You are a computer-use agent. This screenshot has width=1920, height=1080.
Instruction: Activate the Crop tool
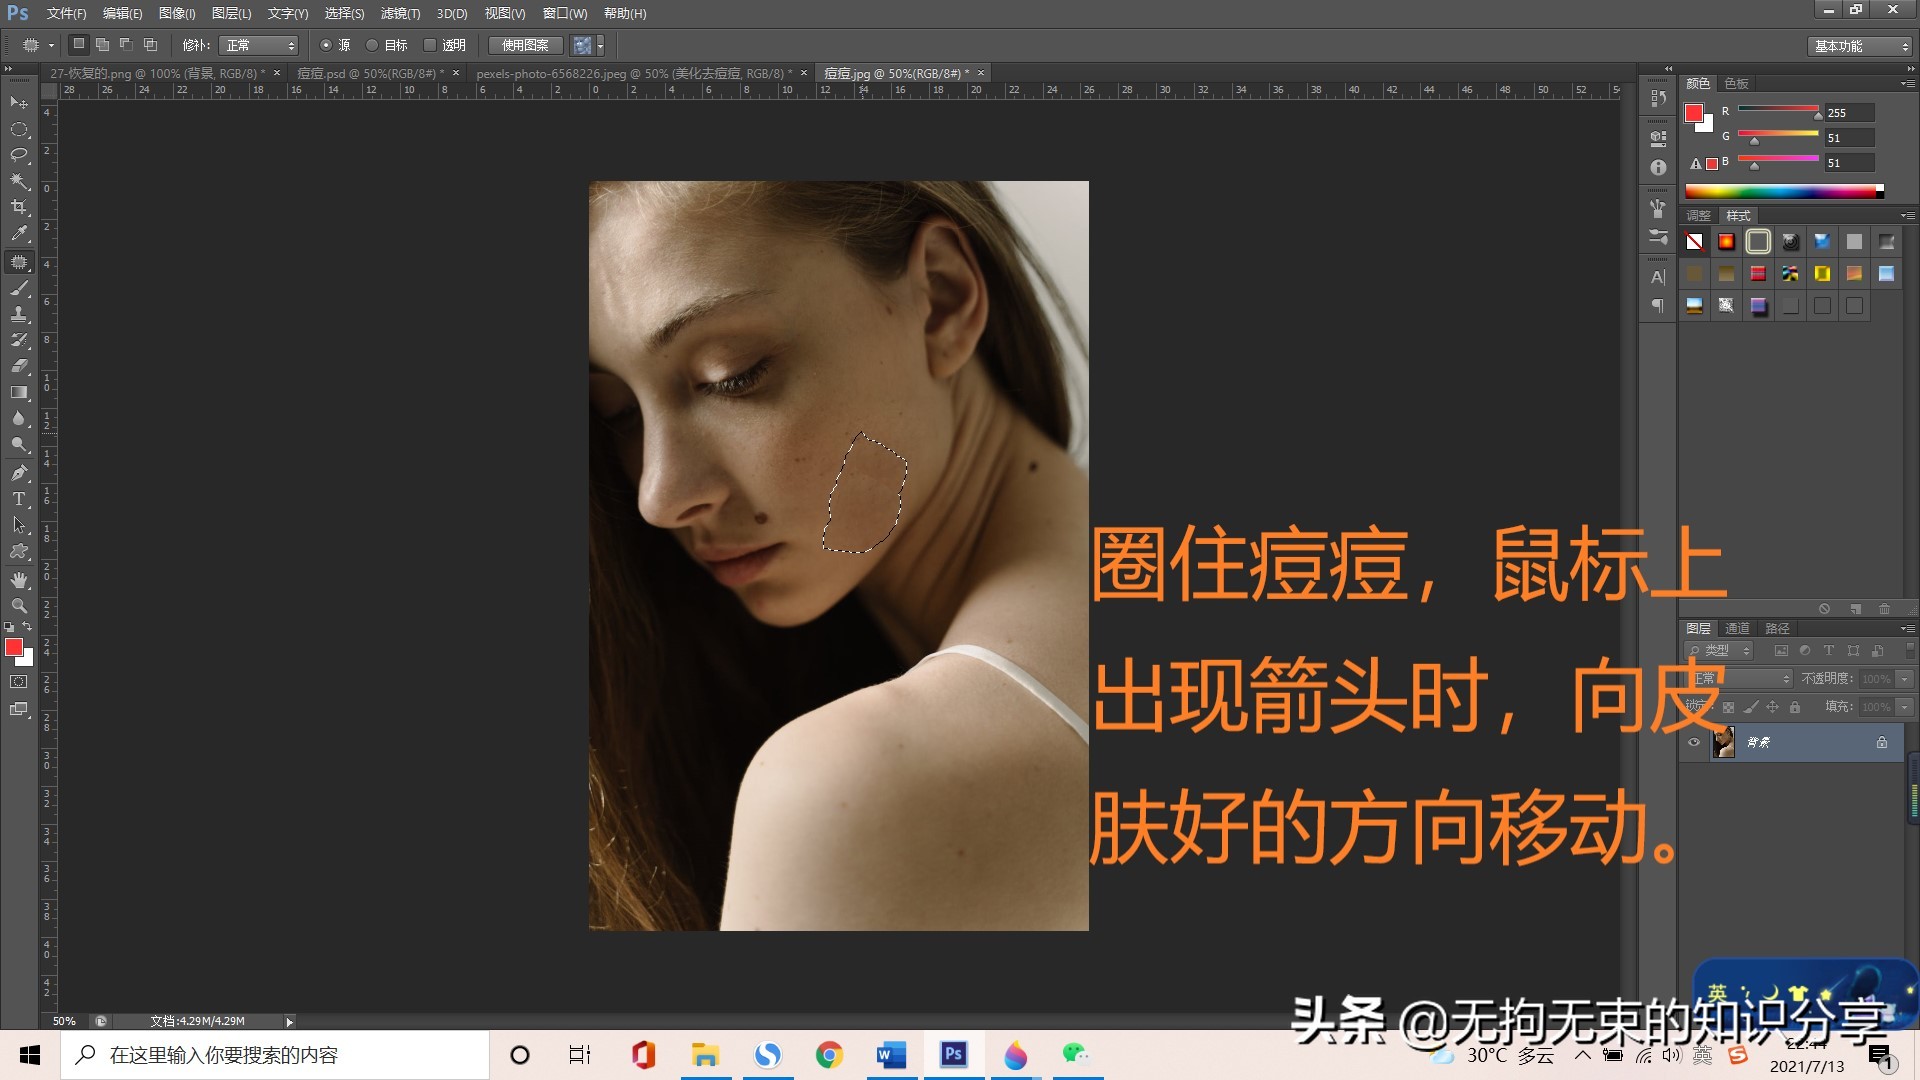point(18,208)
